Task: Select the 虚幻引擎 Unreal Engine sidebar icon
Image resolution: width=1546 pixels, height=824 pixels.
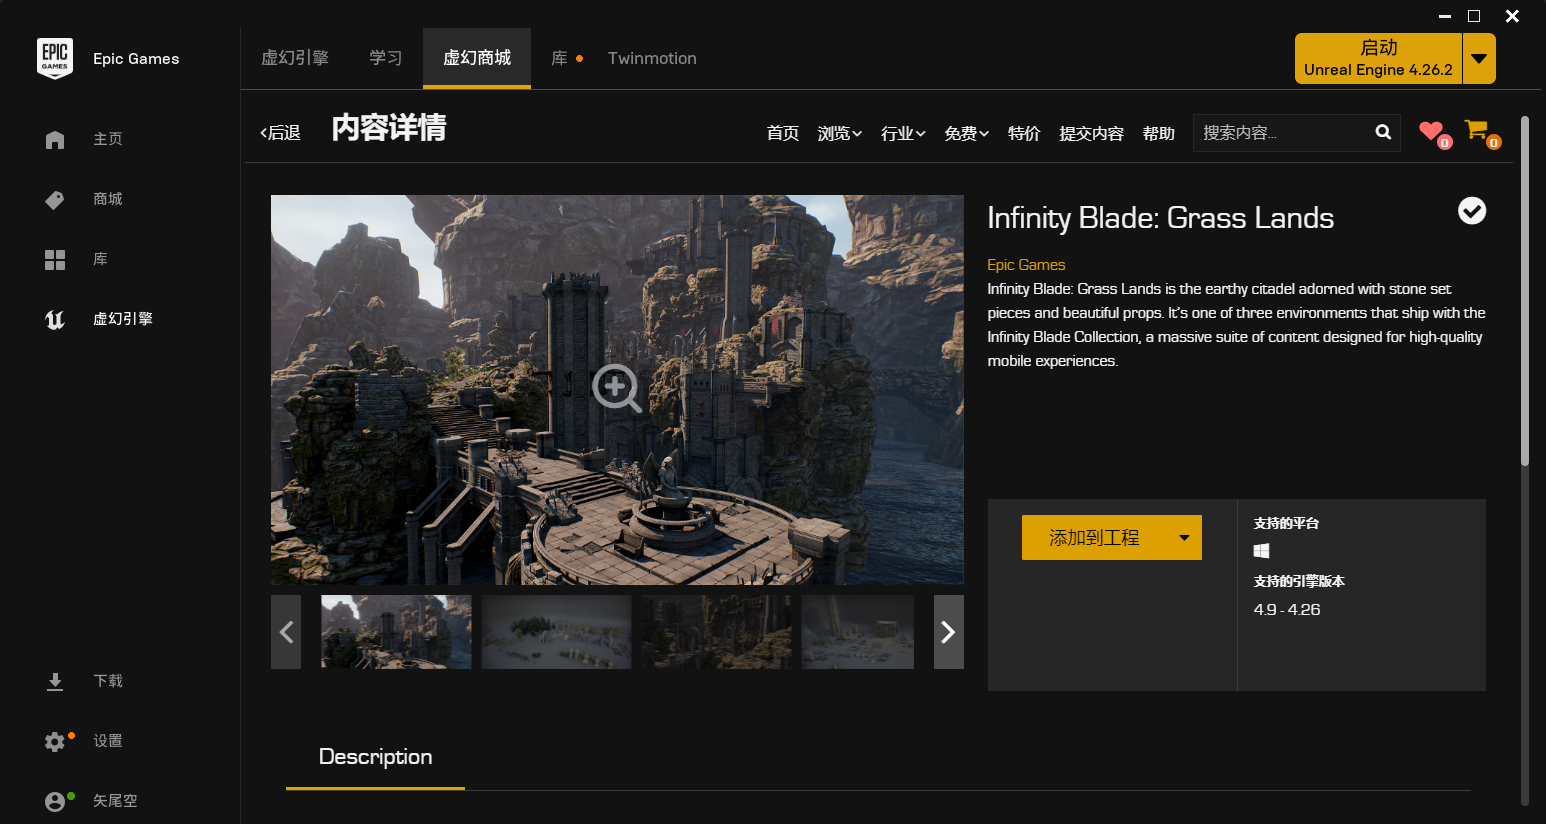Action: [55, 318]
